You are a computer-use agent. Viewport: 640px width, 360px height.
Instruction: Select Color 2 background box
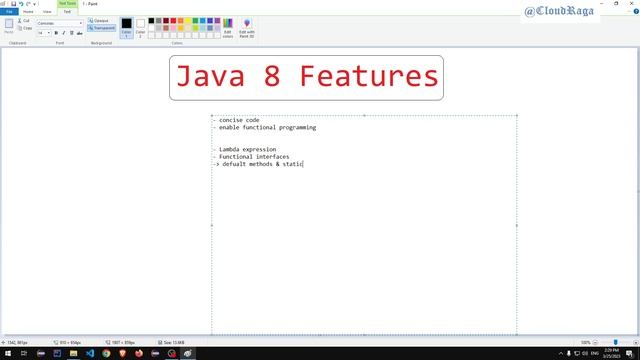point(140,28)
